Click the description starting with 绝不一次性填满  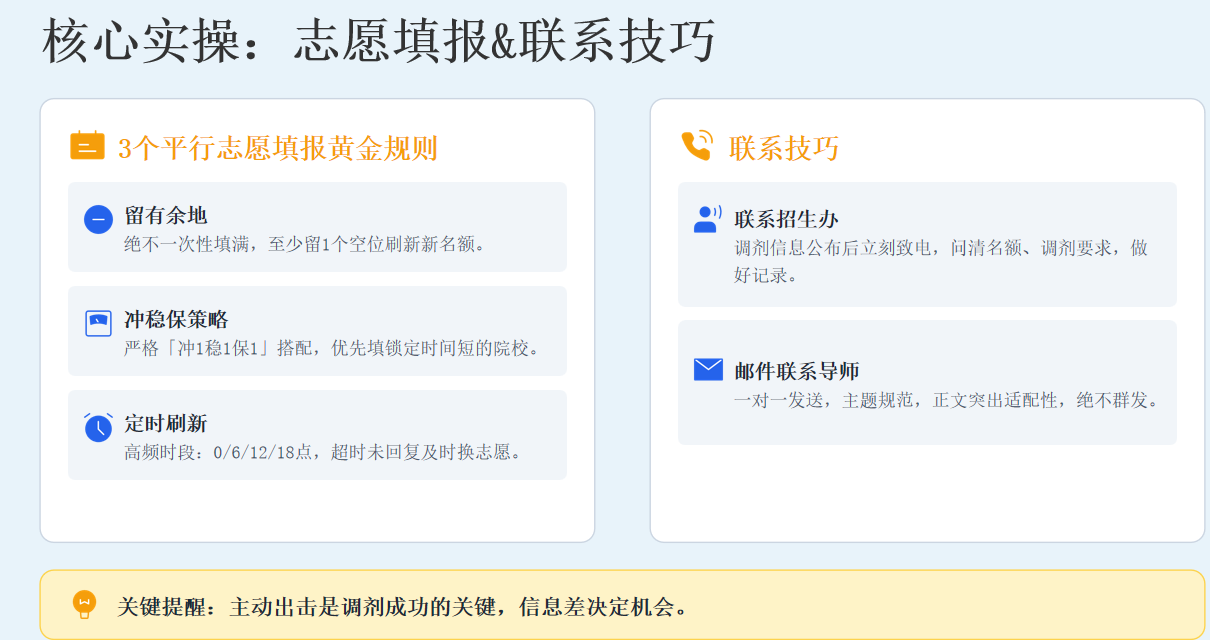tap(305, 244)
